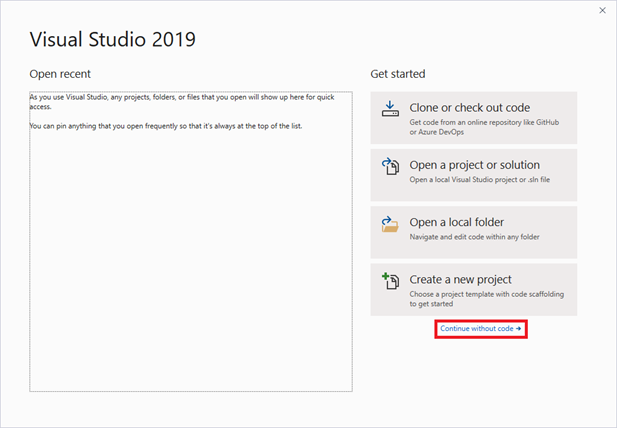Click the open project document icon
The width and height of the screenshot is (617, 428).
click(390, 166)
